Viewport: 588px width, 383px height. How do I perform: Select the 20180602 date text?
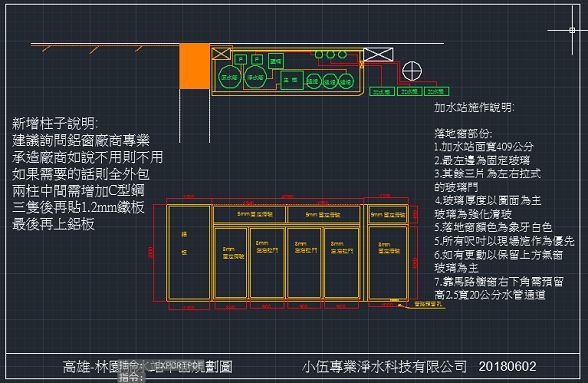pos(507,366)
